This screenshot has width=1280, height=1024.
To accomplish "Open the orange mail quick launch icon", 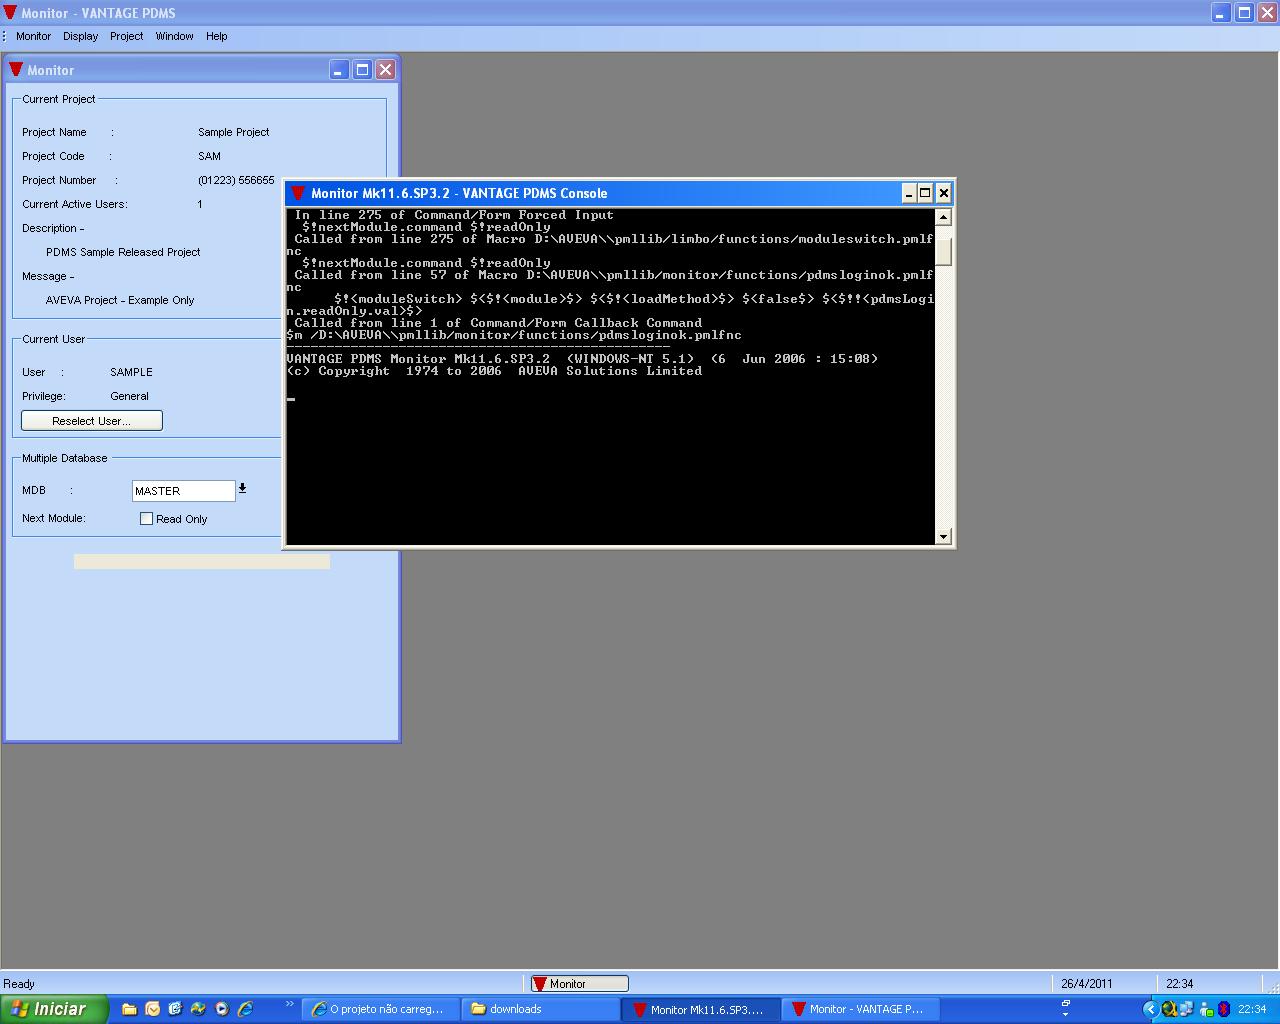I will click(152, 1009).
